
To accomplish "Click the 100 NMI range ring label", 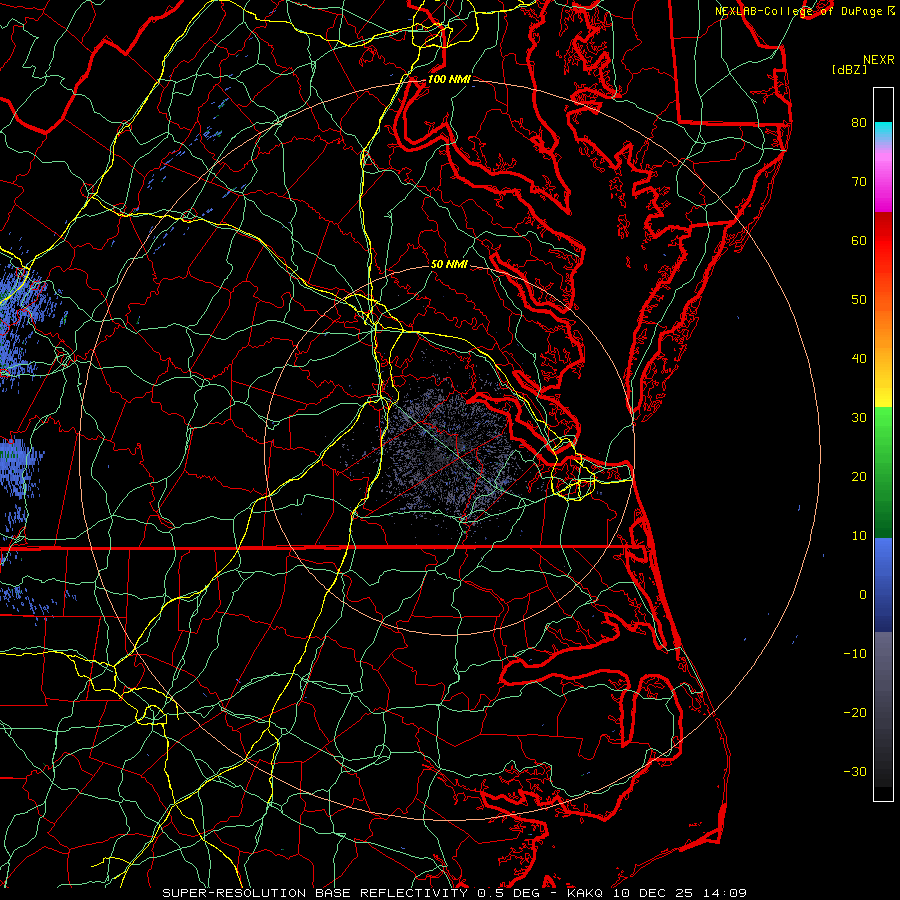I will [x=449, y=79].
